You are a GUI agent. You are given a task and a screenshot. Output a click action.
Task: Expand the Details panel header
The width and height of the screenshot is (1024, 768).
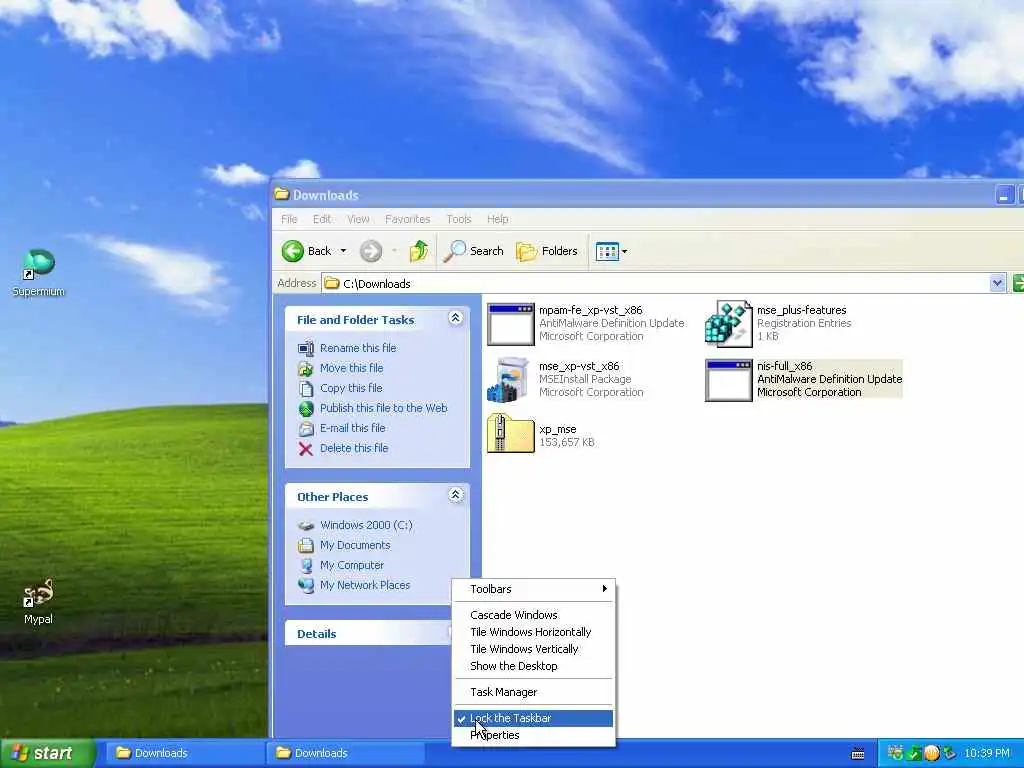click(x=368, y=633)
